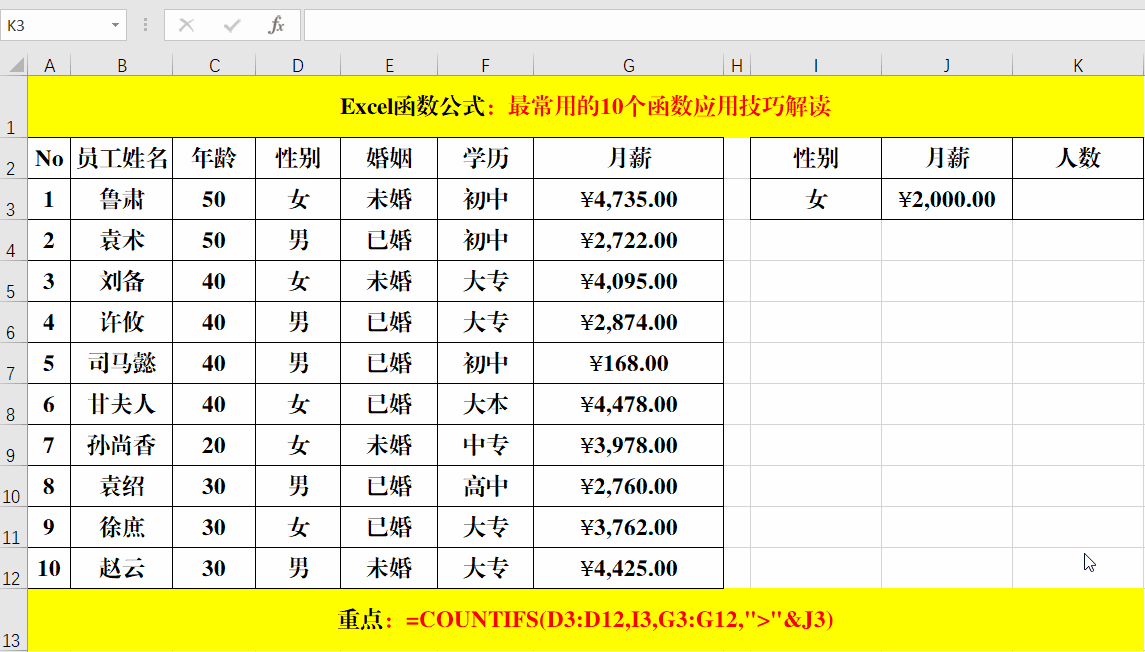The width and height of the screenshot is (1145, 652).
Task: Select row 12 header
Action: [x=14, y=569]
